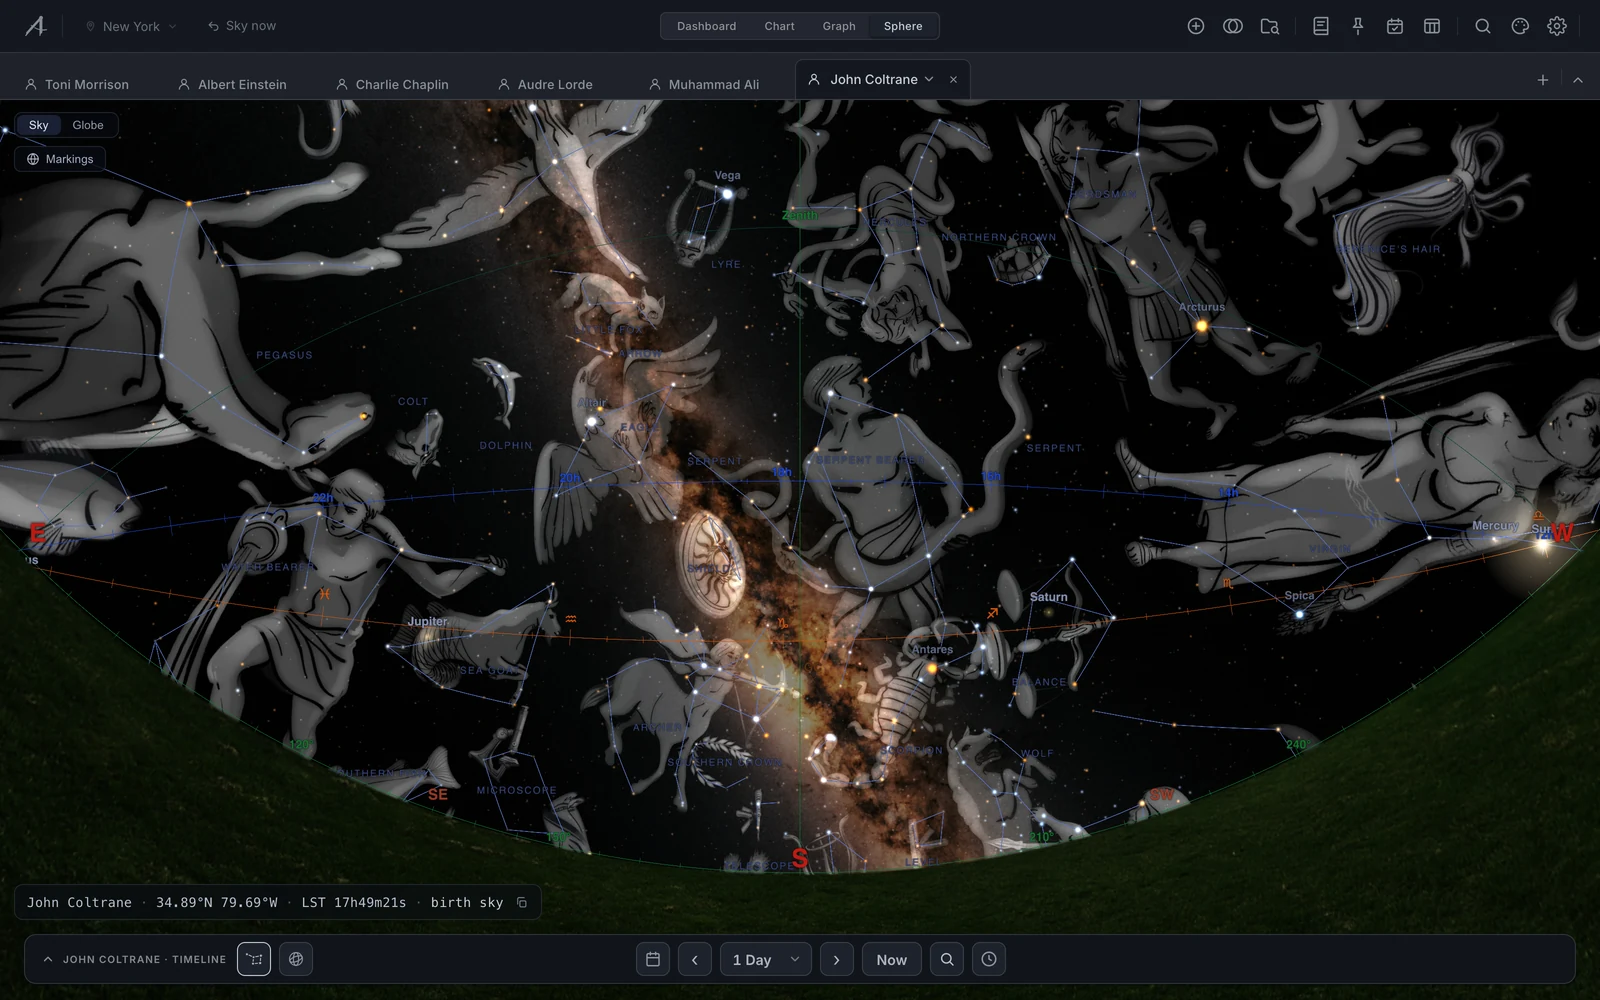Close the John Coltrane tab
The height and width of the screenshot is (1000, 1600).
[953, 79]
